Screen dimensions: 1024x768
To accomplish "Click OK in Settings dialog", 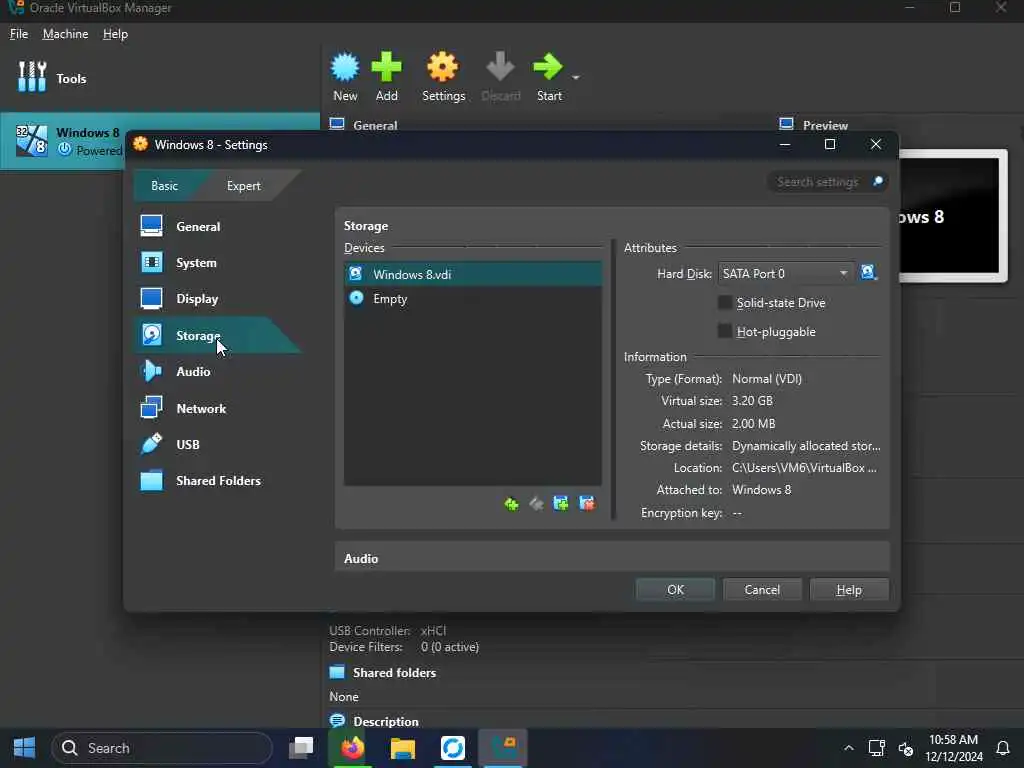I will [675, 590].
